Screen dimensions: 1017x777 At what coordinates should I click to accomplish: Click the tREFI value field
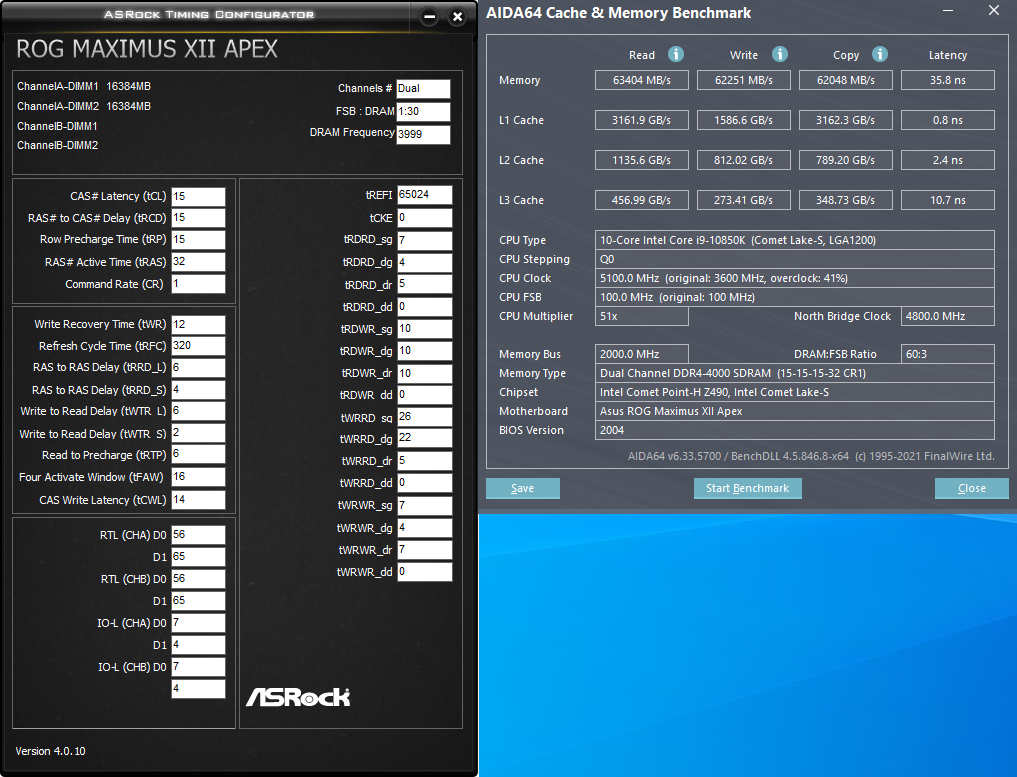point(425,195)
